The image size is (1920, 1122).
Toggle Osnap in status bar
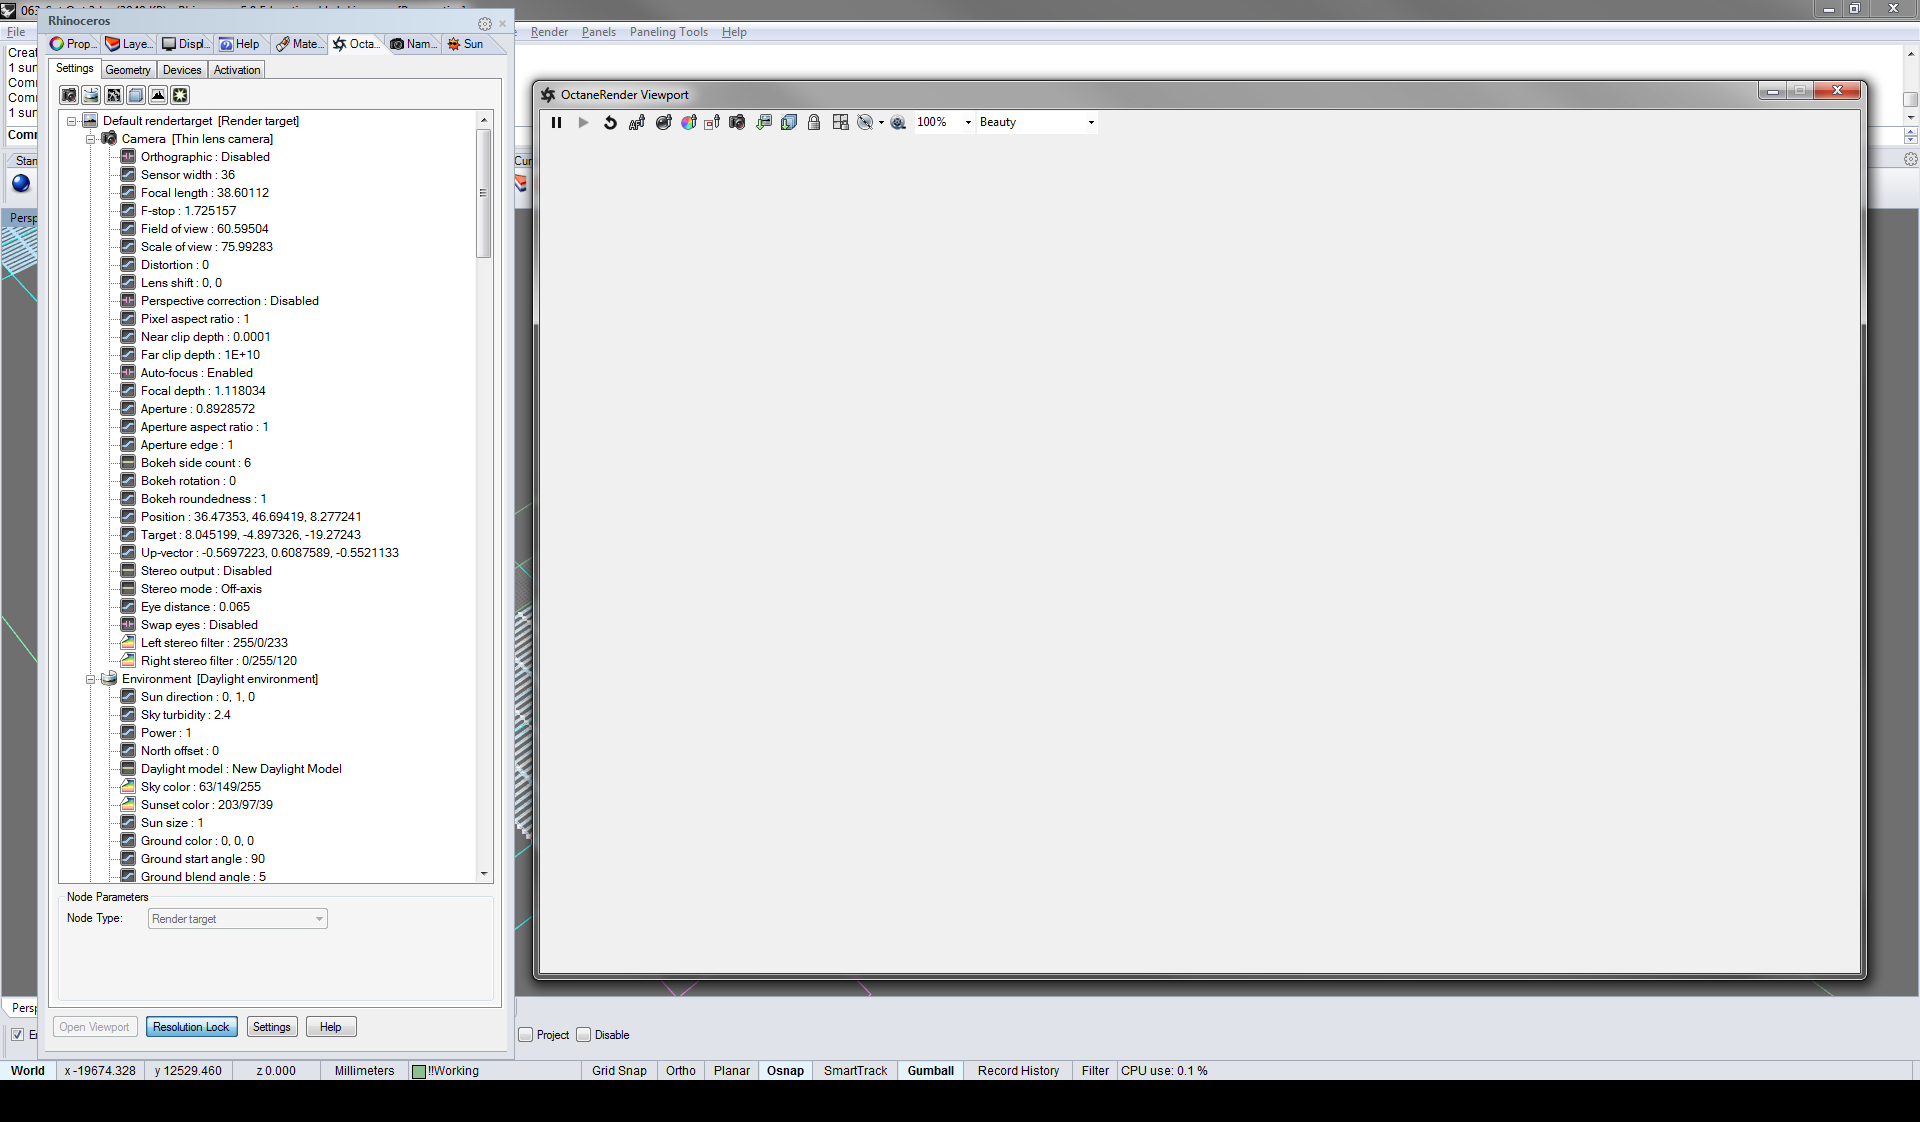coord(785,1071)
